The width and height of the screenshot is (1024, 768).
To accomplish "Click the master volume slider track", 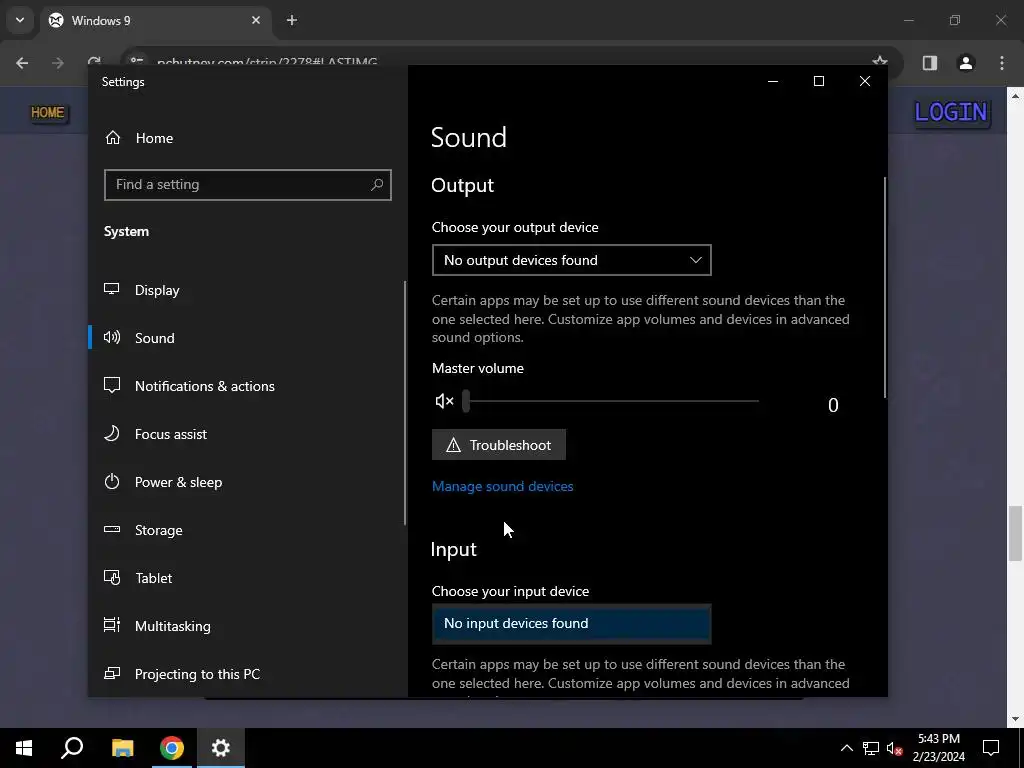I will (x=611, y=401).
